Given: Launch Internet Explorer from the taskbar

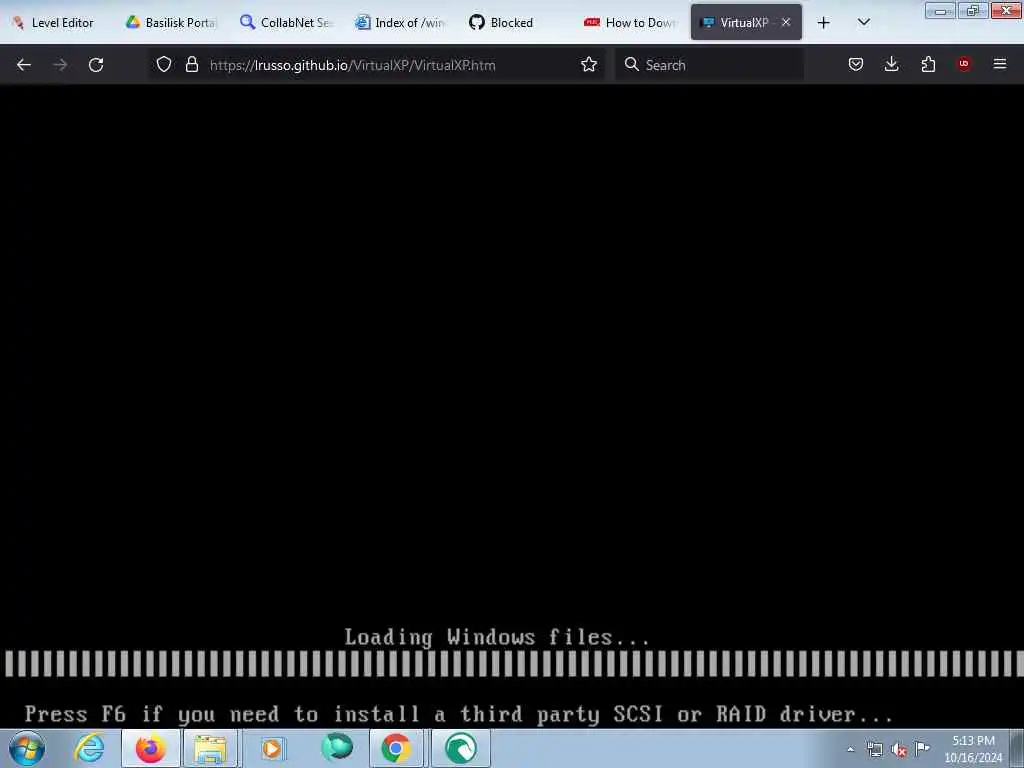Looking at the screenshot, I should tap(89, 748).
